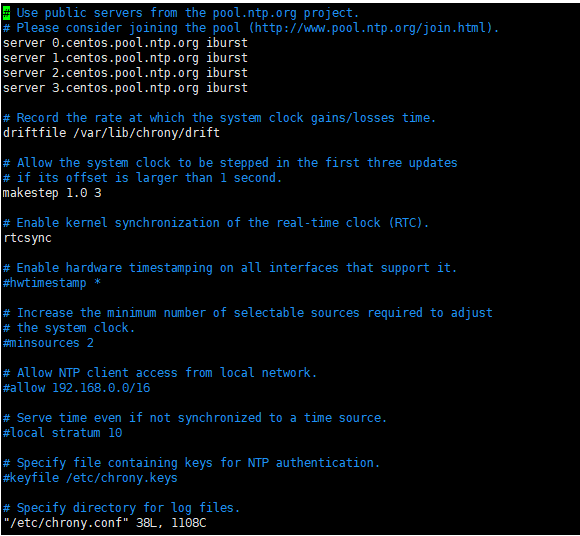Click the driftfile /var/lib/chrony/drift path
Image resolution: width=580 pixels, height=536 pixels.
point(146,133)
